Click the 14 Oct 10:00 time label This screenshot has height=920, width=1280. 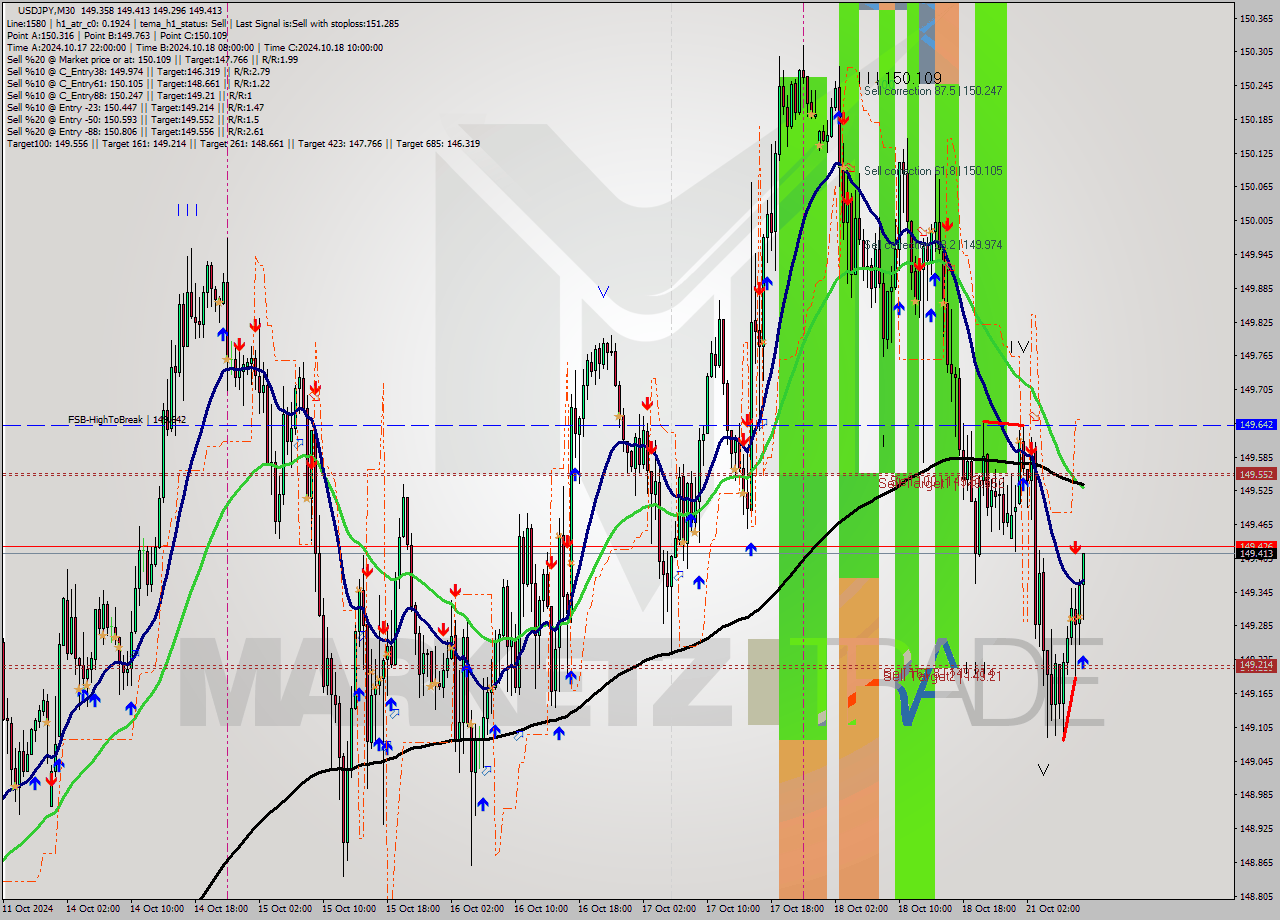155,909
